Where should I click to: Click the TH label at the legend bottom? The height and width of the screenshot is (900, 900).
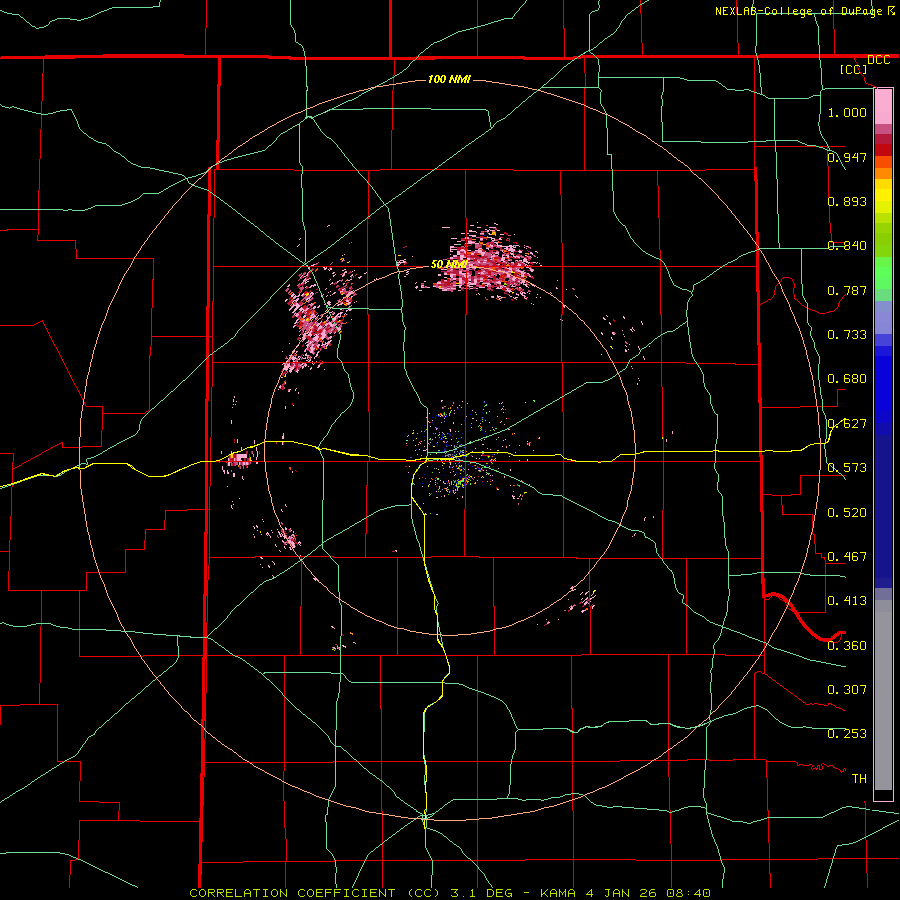(x=859, y=779)
